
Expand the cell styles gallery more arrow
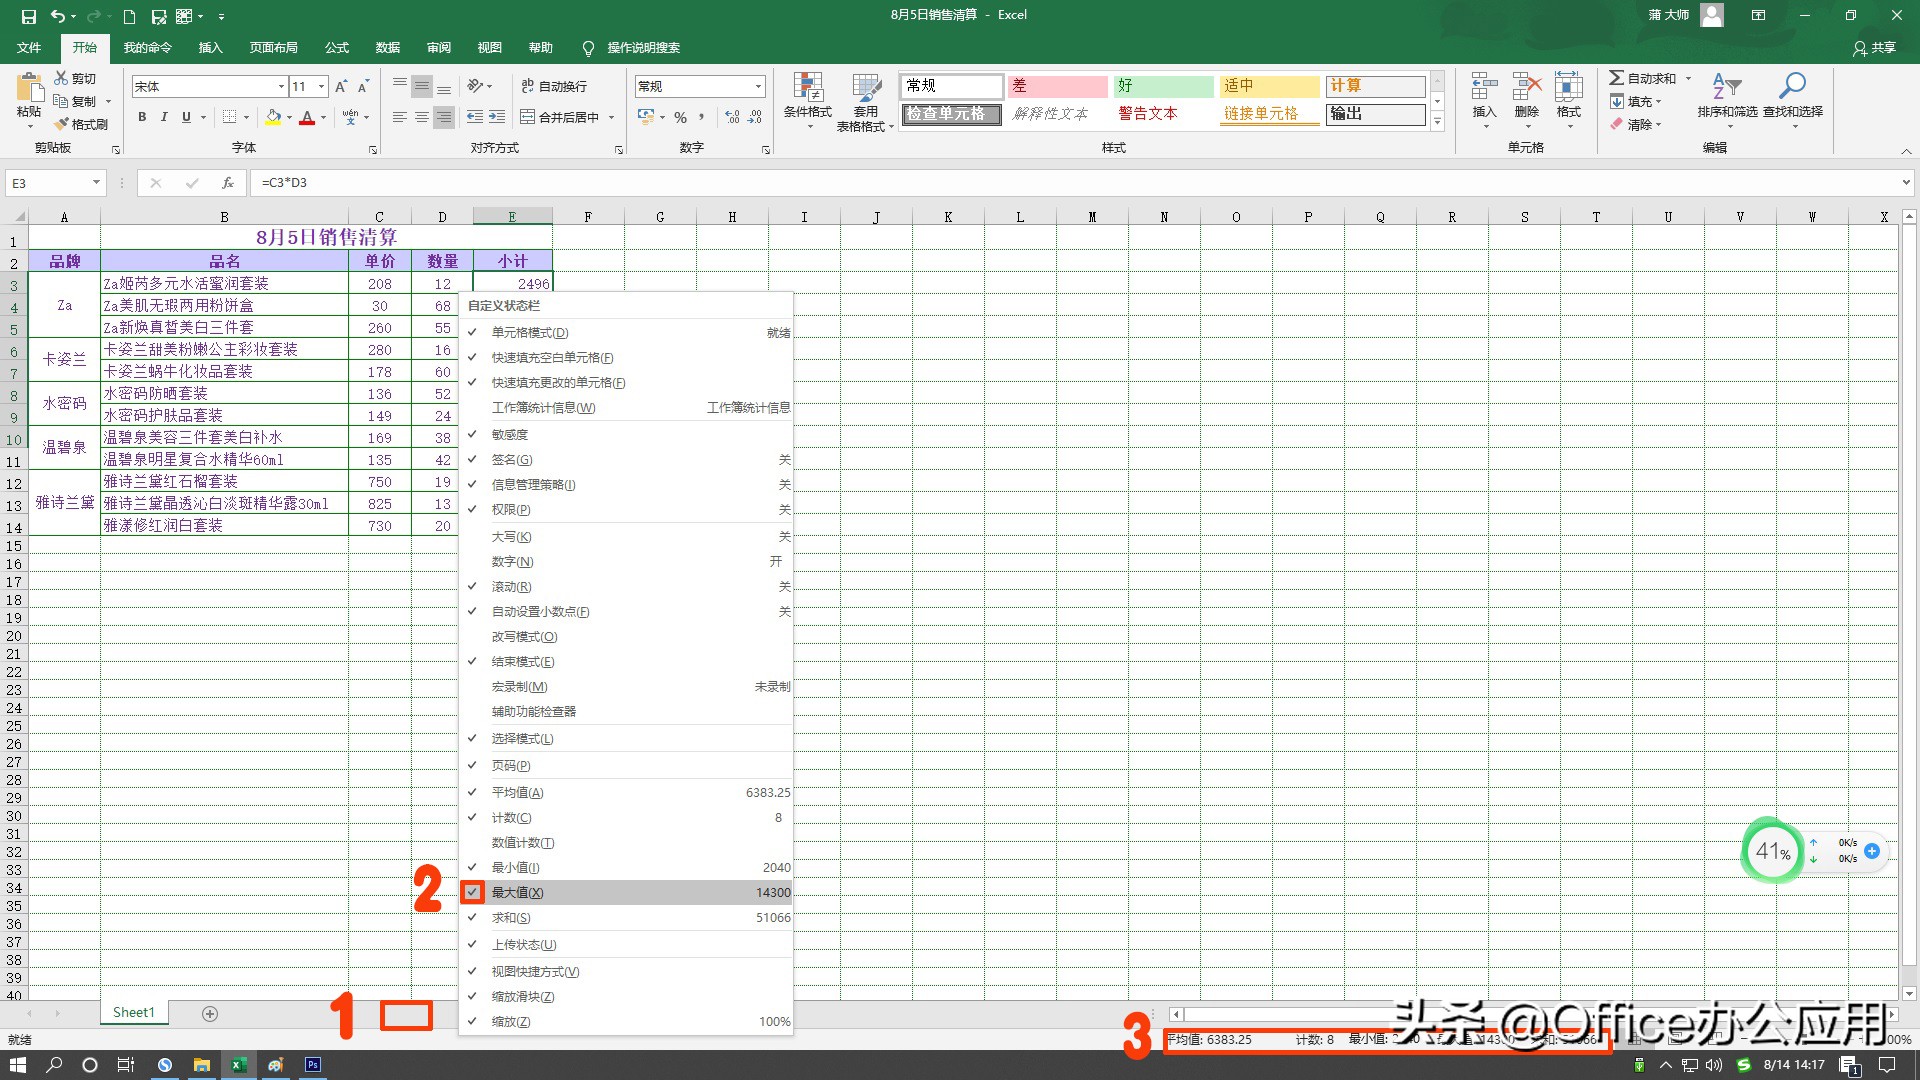coord(1437,122)
